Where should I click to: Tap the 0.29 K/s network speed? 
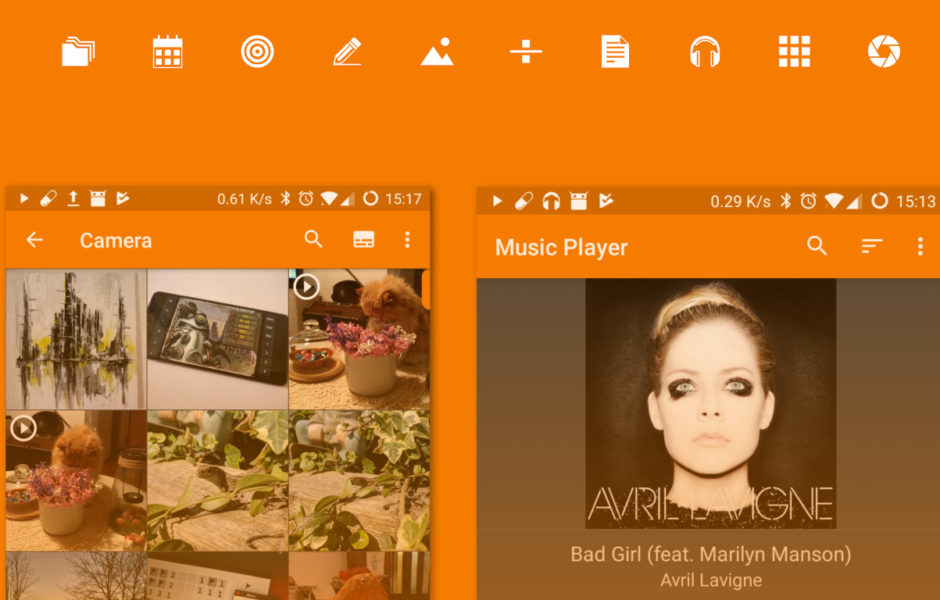click(x=740, y=201)
